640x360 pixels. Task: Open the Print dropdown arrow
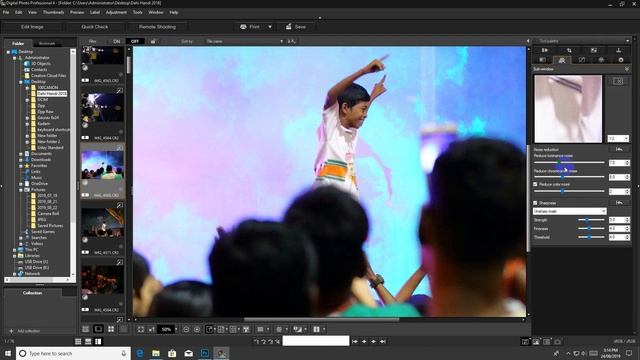point(270,27)
